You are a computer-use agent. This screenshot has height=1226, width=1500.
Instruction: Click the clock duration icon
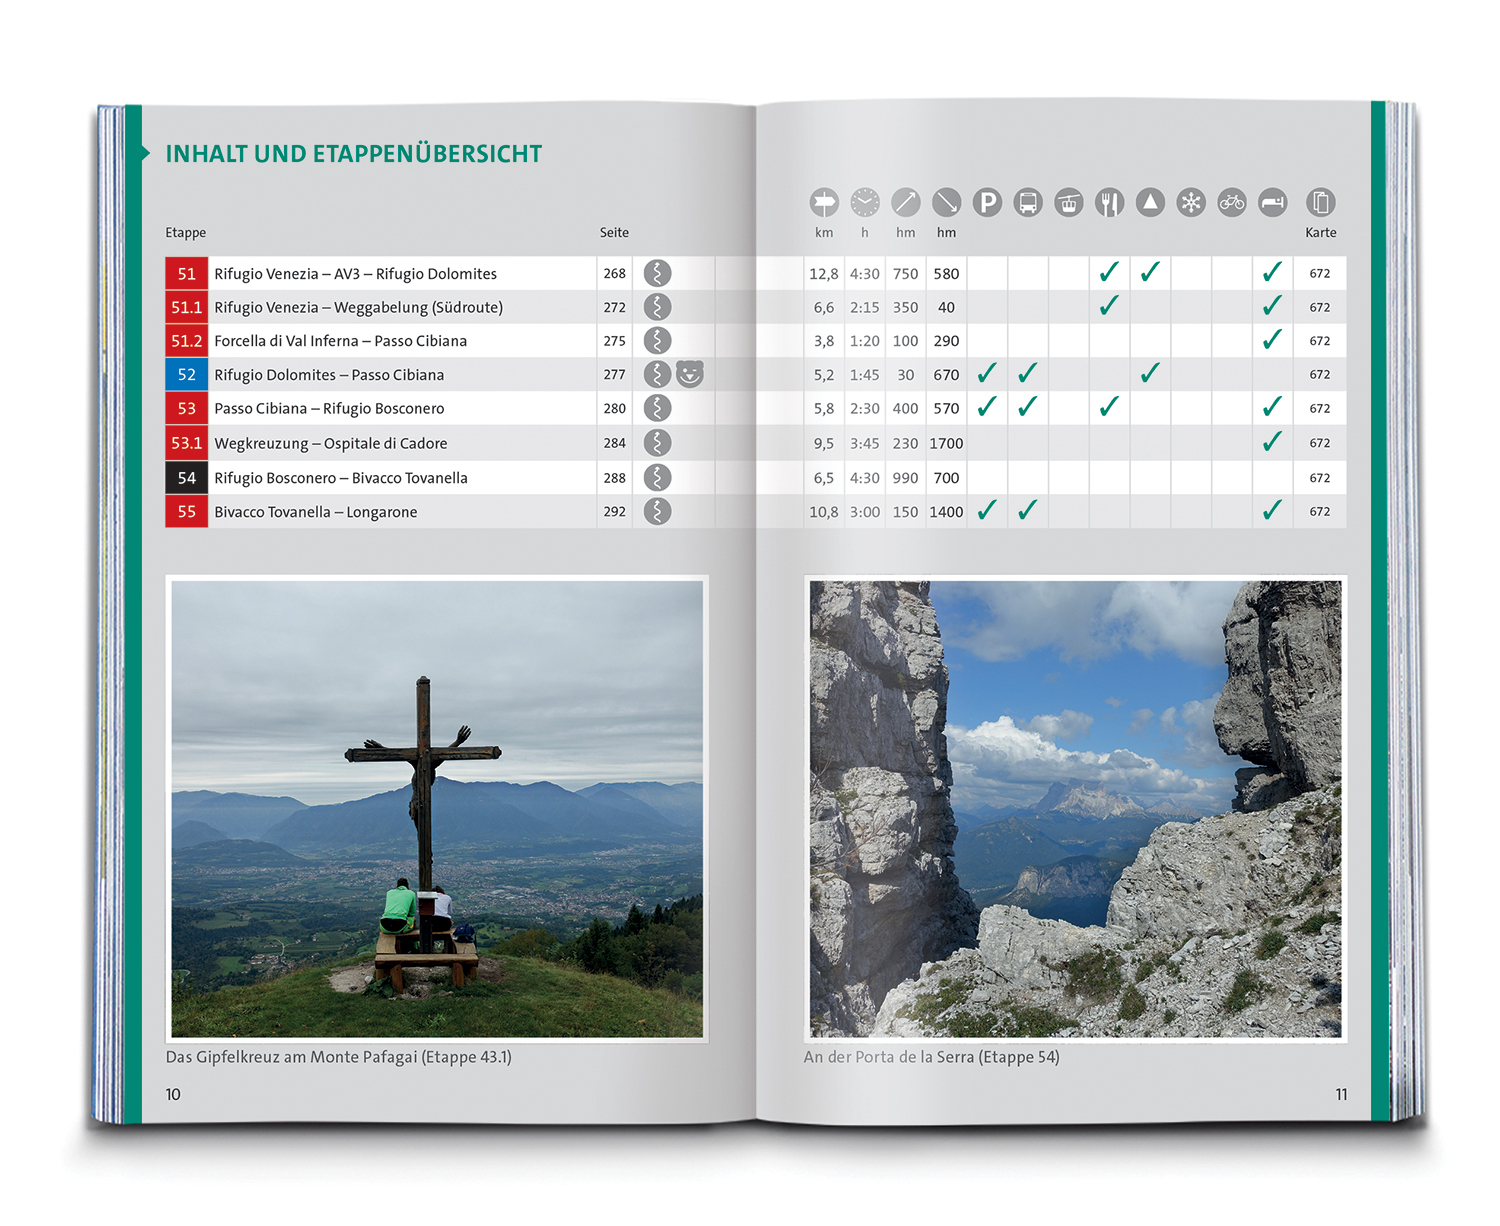click(x=865, y=203)
